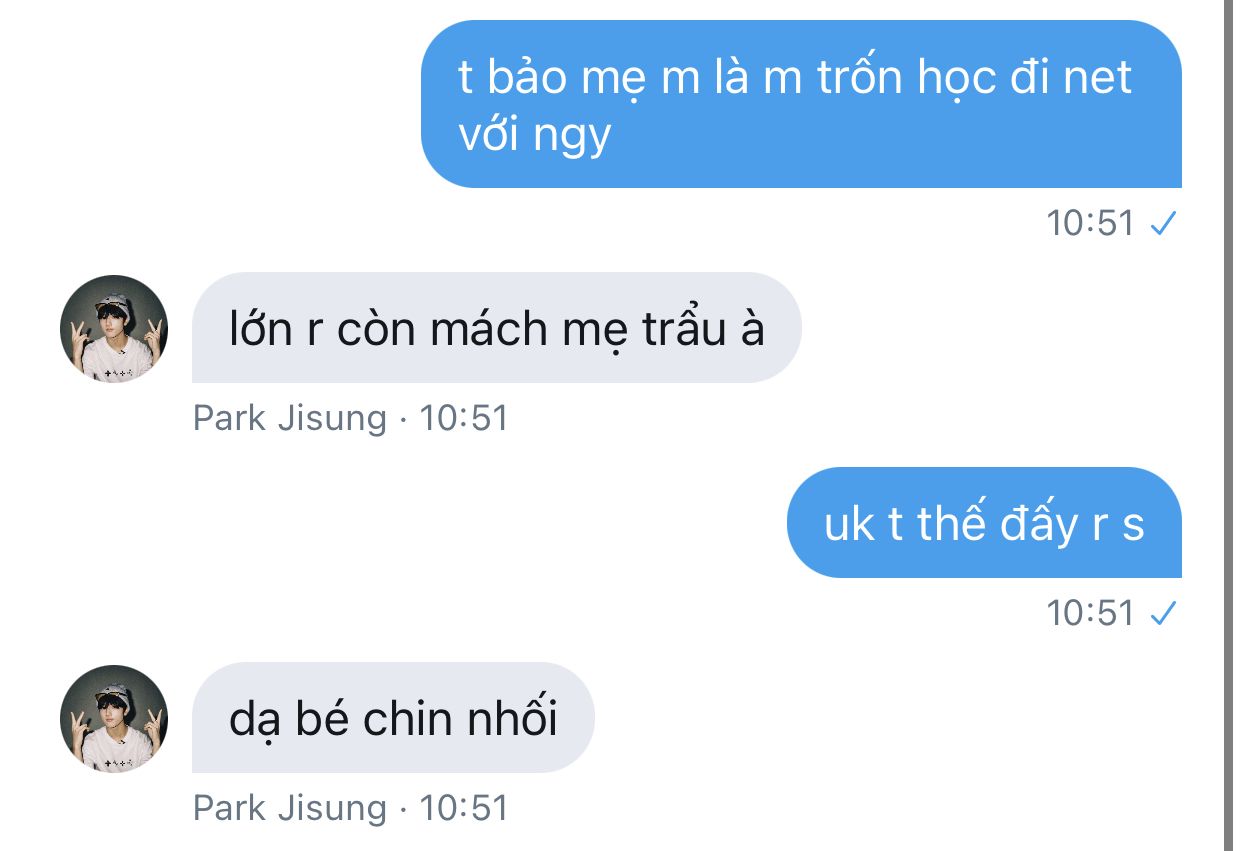This screenshot has height=851, width=1242.
Task: Select the message "t bảo mẹ m là m trốn học"
Action: click(x=801, y=104)
